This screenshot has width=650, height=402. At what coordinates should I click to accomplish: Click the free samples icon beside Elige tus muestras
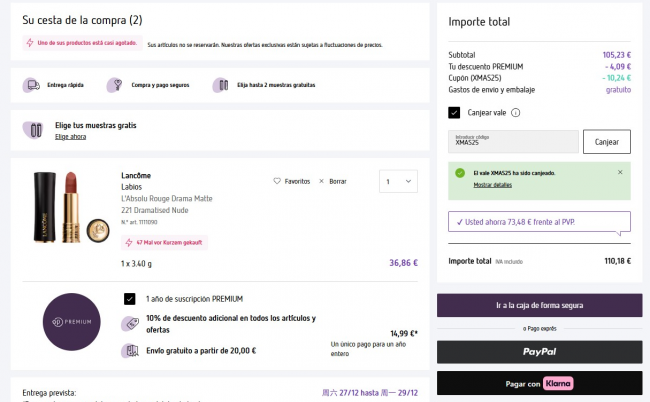point(35,130)
